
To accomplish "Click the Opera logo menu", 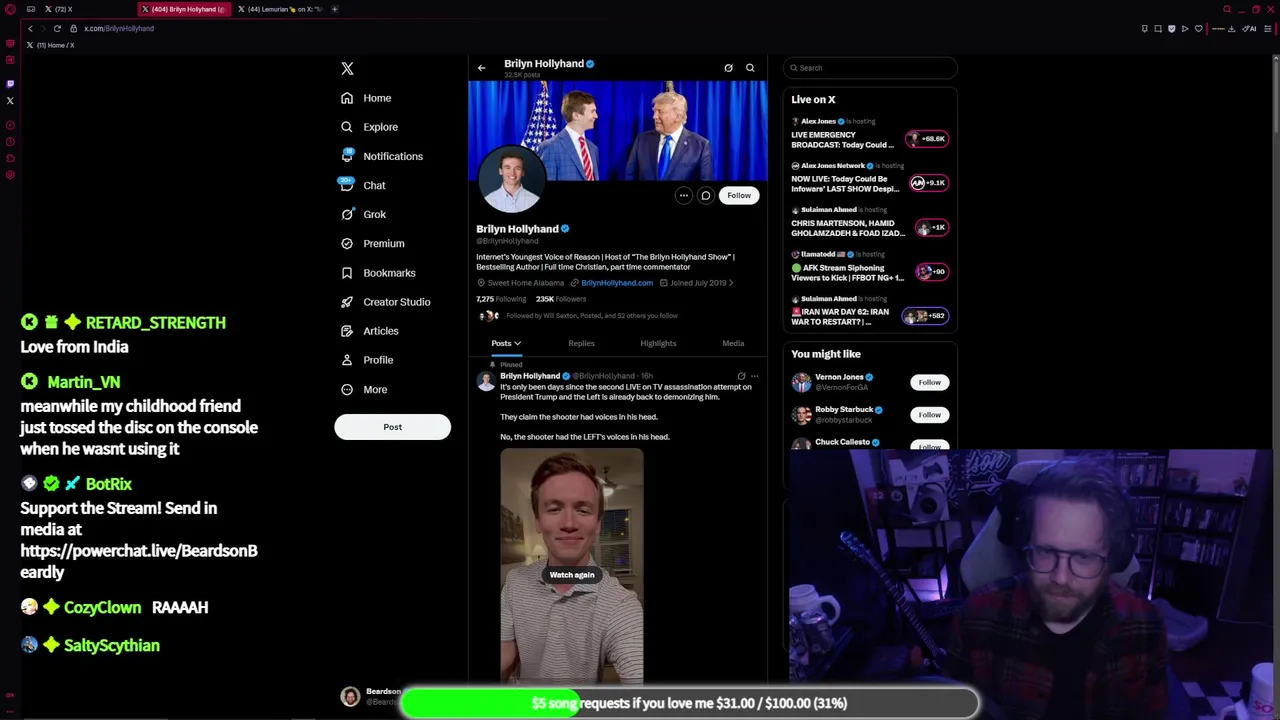I will (9, 9).
